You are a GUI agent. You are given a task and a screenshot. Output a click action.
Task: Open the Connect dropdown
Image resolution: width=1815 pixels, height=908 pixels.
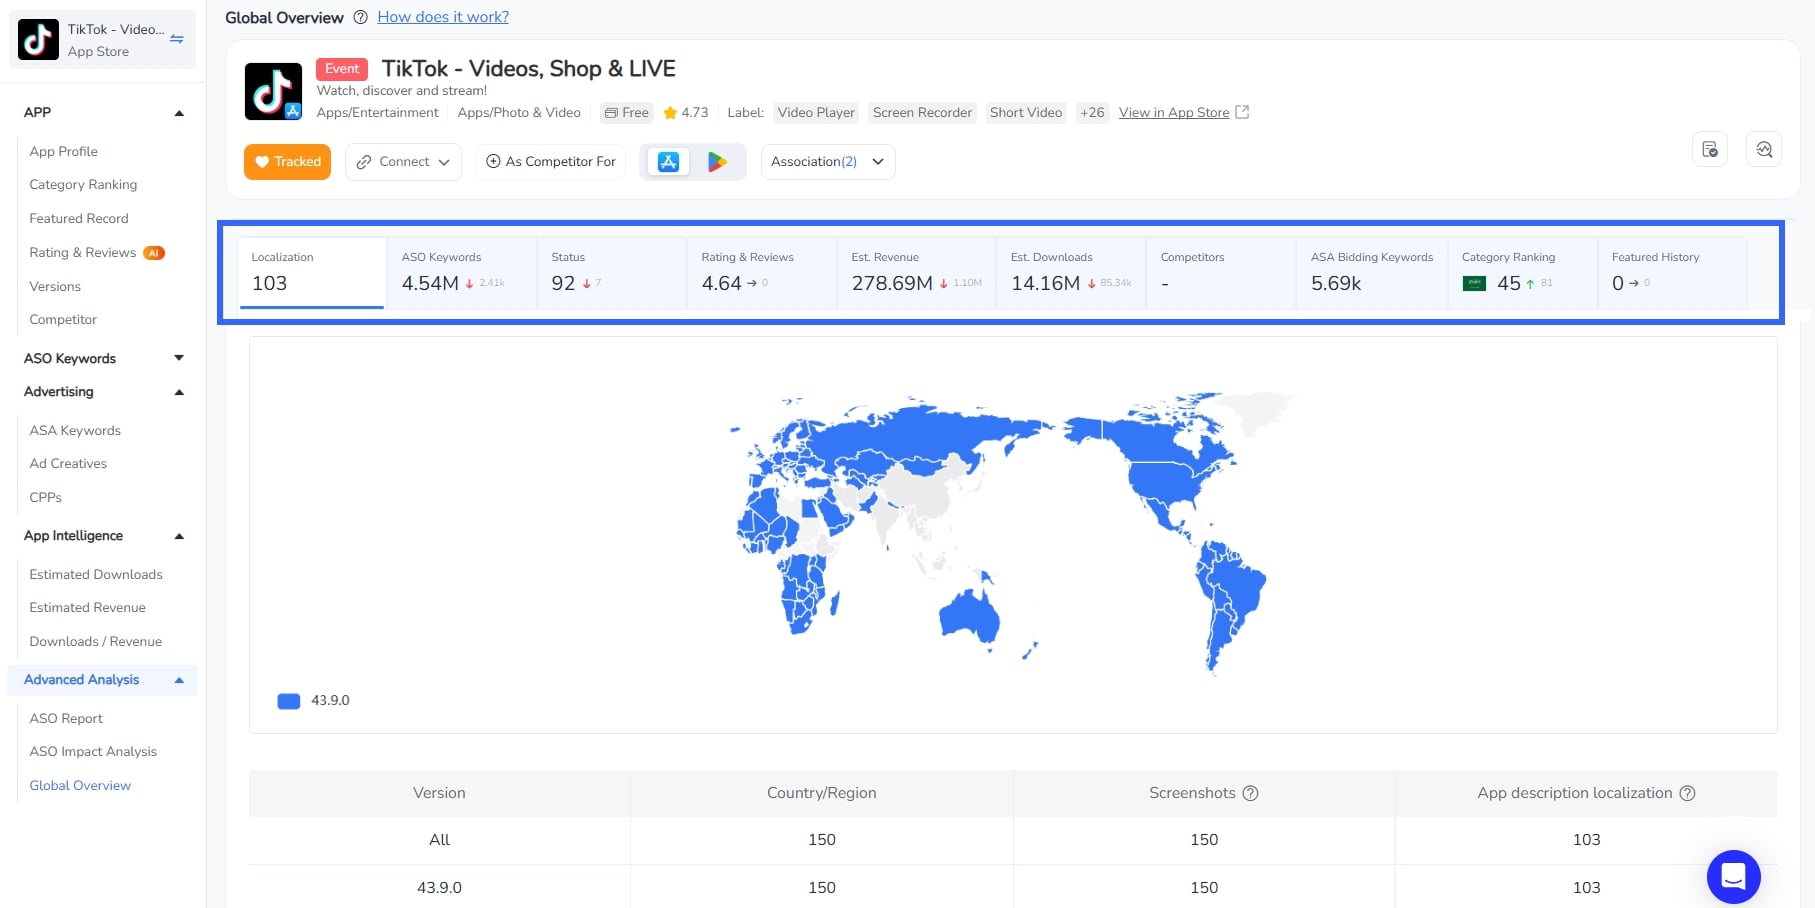404,162
